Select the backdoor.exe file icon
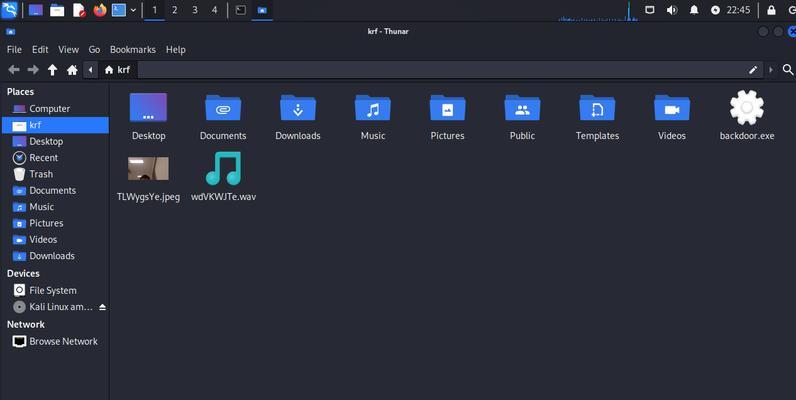The height and width of the screenshot is (400, 796). pos(747,108)
